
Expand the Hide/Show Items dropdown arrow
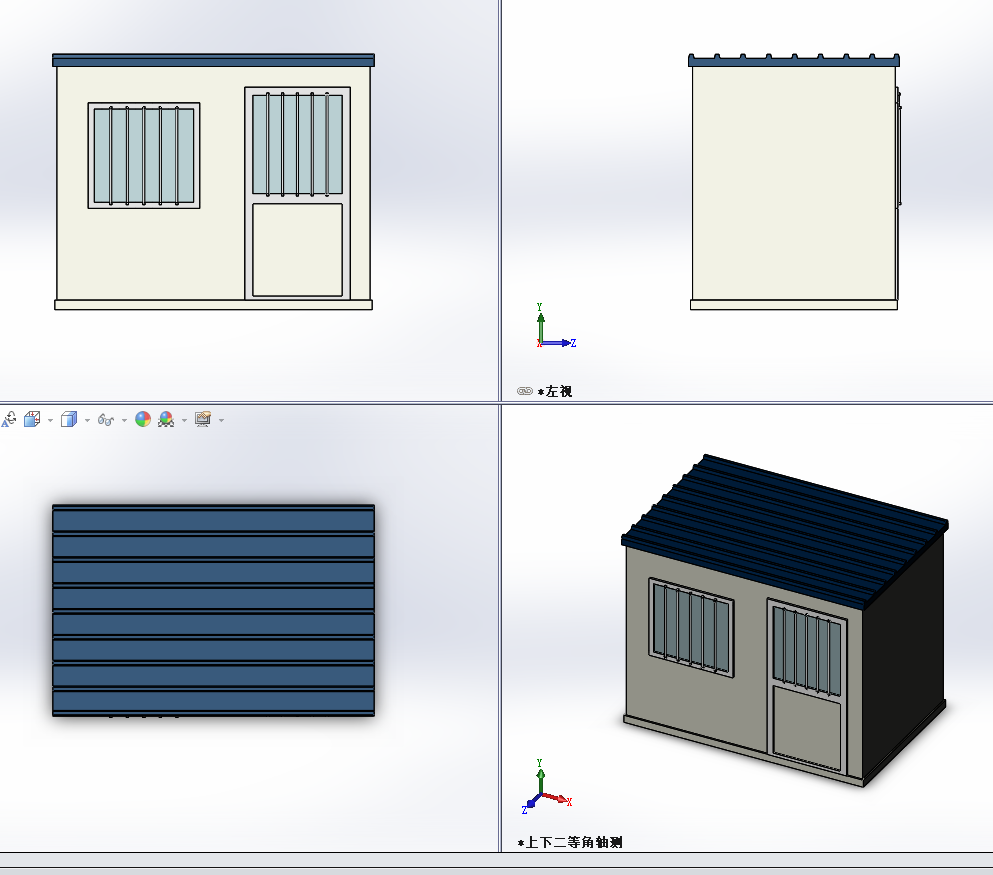tap(124, 420)
